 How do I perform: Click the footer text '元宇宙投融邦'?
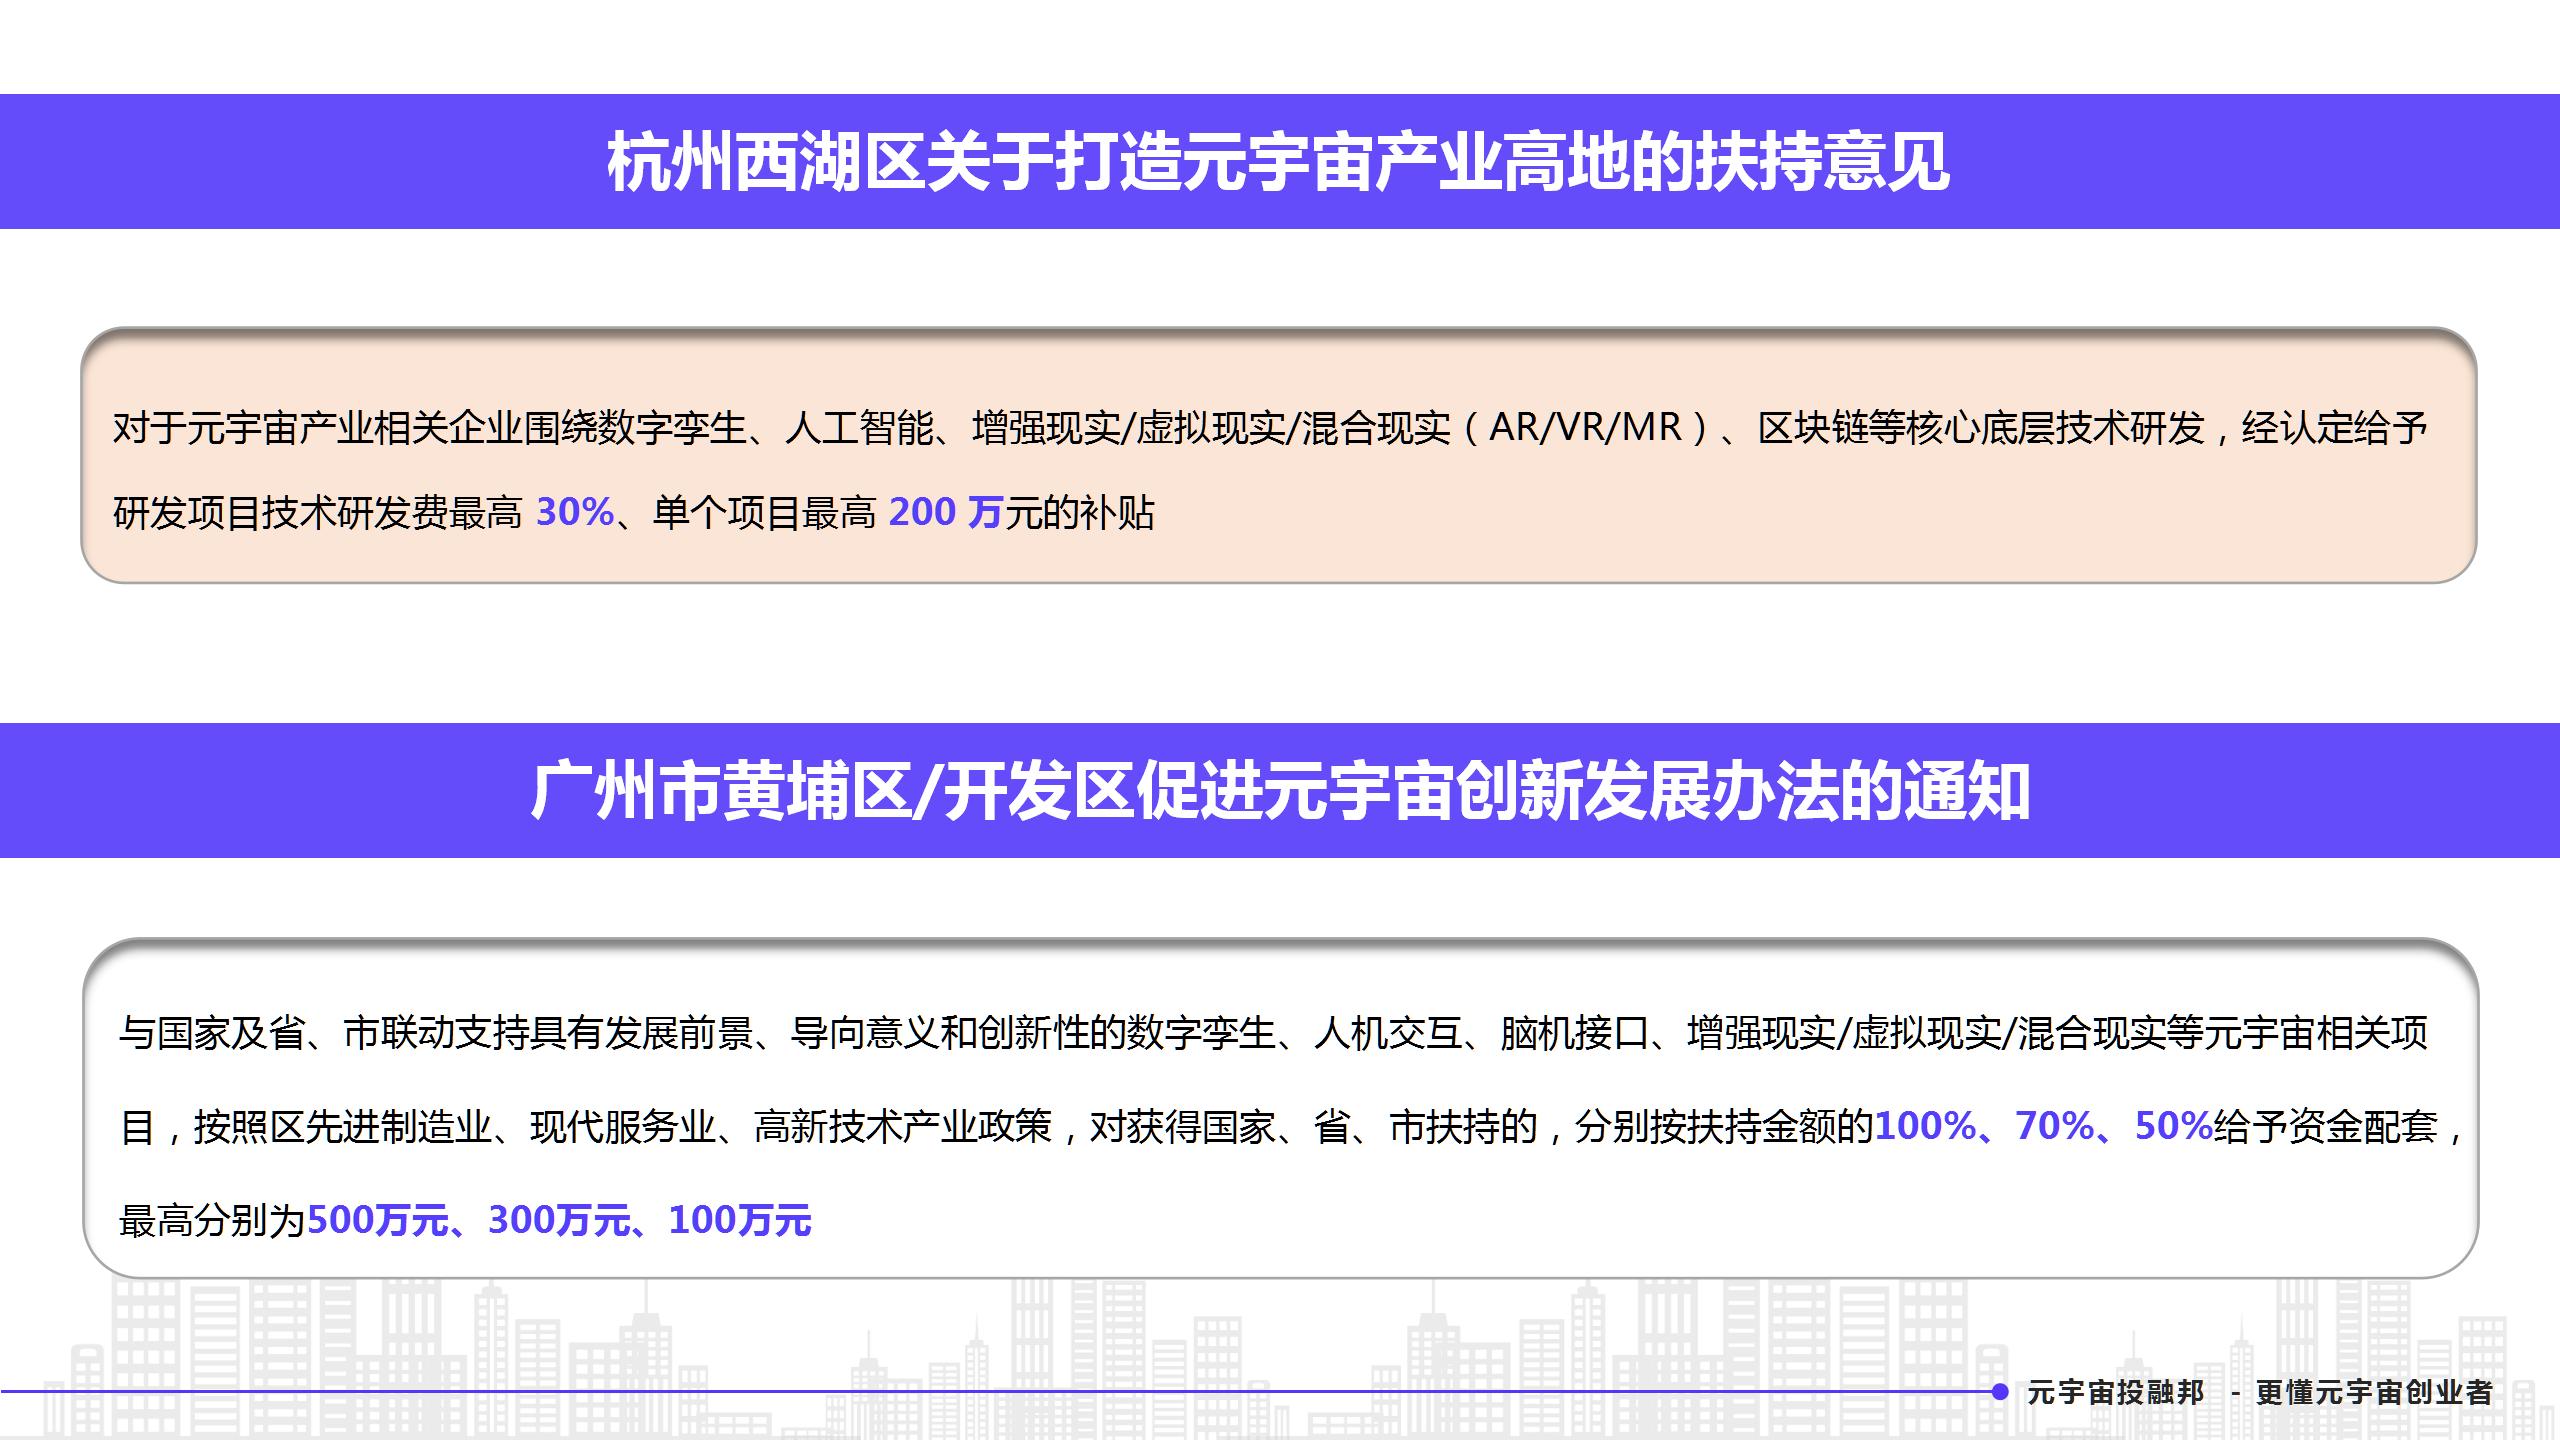(x=2115, y=1392)
